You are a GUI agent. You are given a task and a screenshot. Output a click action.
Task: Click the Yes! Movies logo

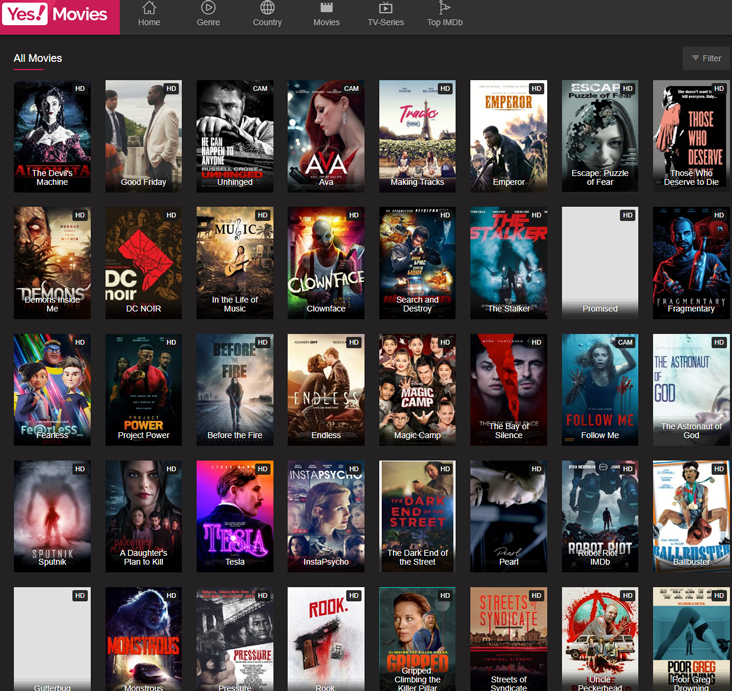pyautogui.click(x=59, y=16)
